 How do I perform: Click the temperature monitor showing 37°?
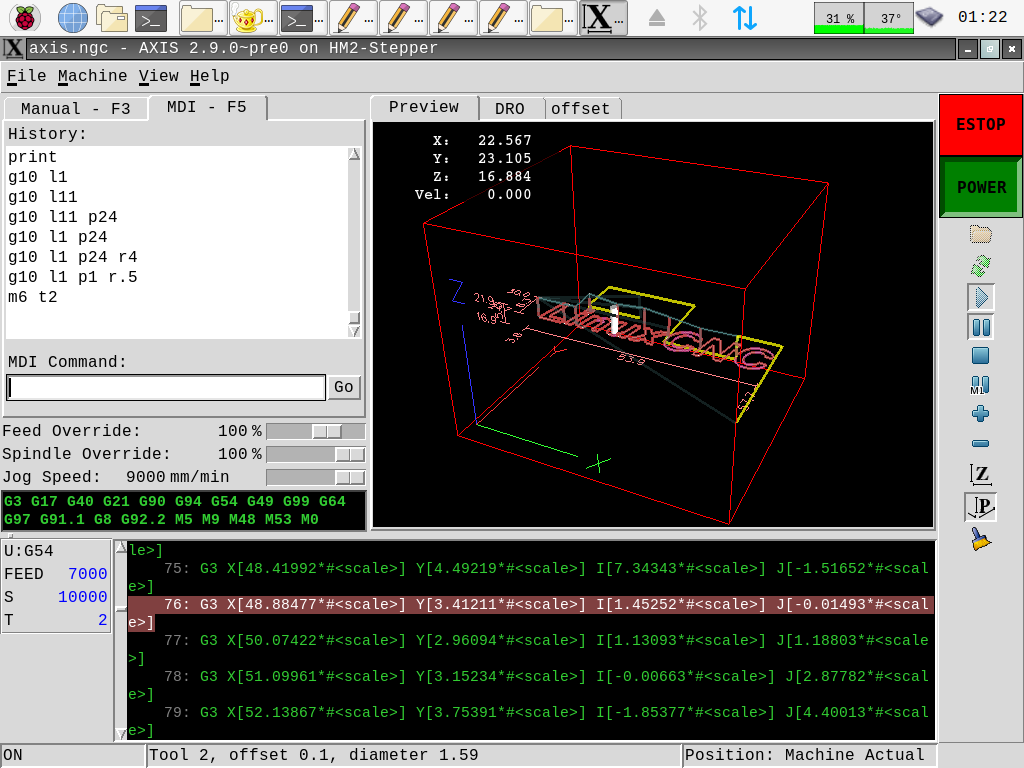click(x=889, y=18)
